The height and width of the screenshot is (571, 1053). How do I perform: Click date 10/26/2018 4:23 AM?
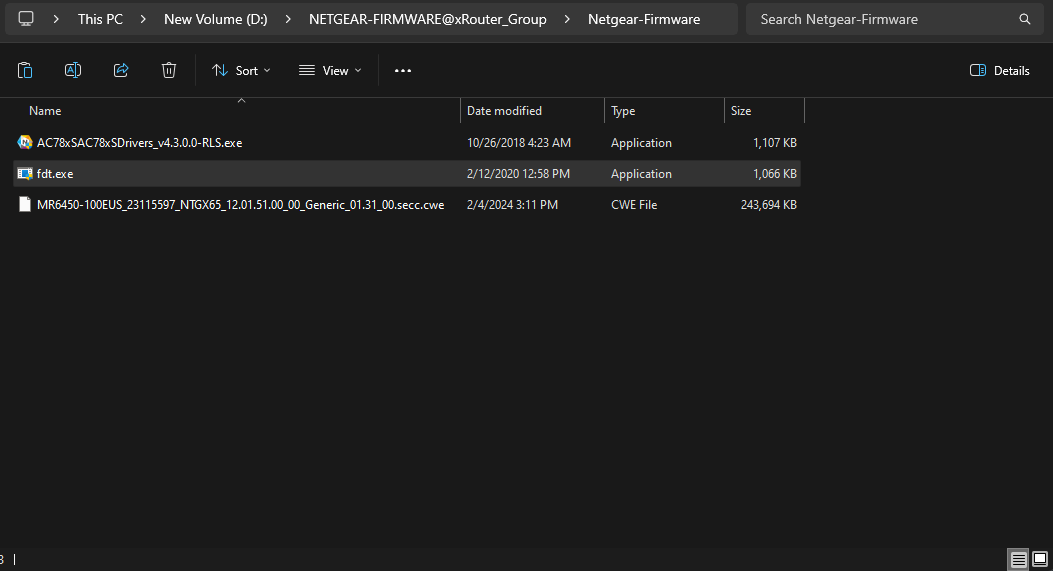519,142
